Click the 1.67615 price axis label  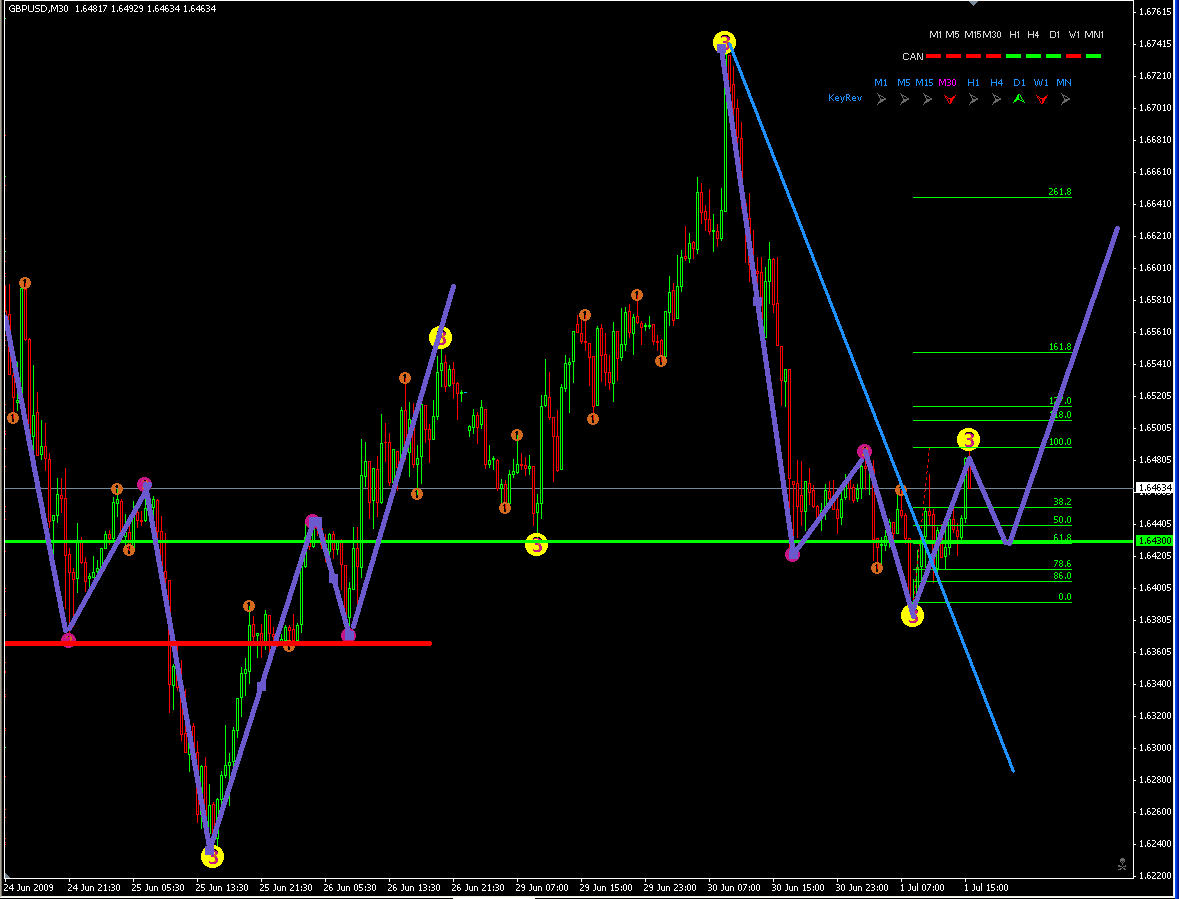pos(1155,11)
